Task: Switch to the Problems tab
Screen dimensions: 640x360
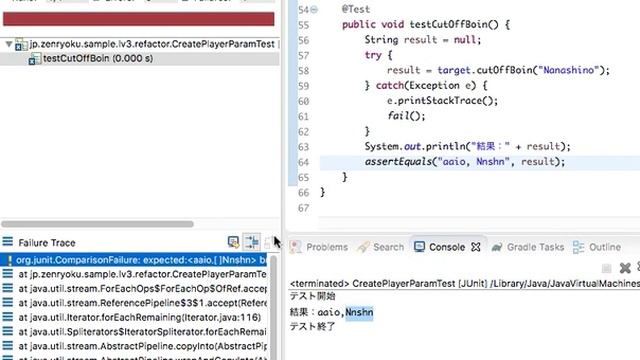Action: click(x=327, y=247)
